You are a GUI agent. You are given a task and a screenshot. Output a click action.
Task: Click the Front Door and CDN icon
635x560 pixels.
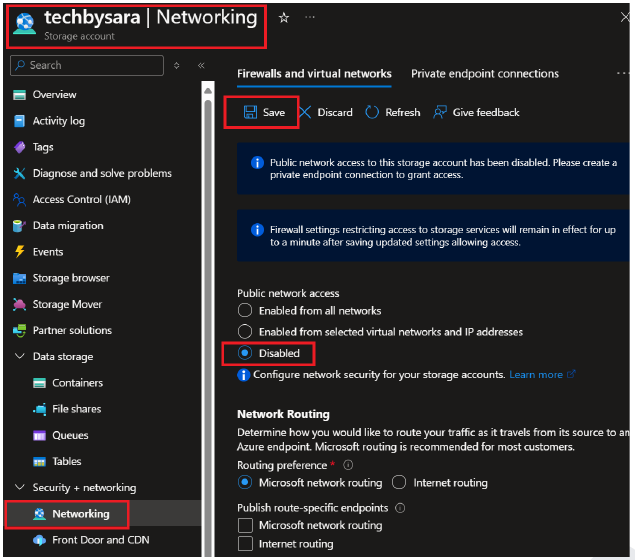(39, 540)
